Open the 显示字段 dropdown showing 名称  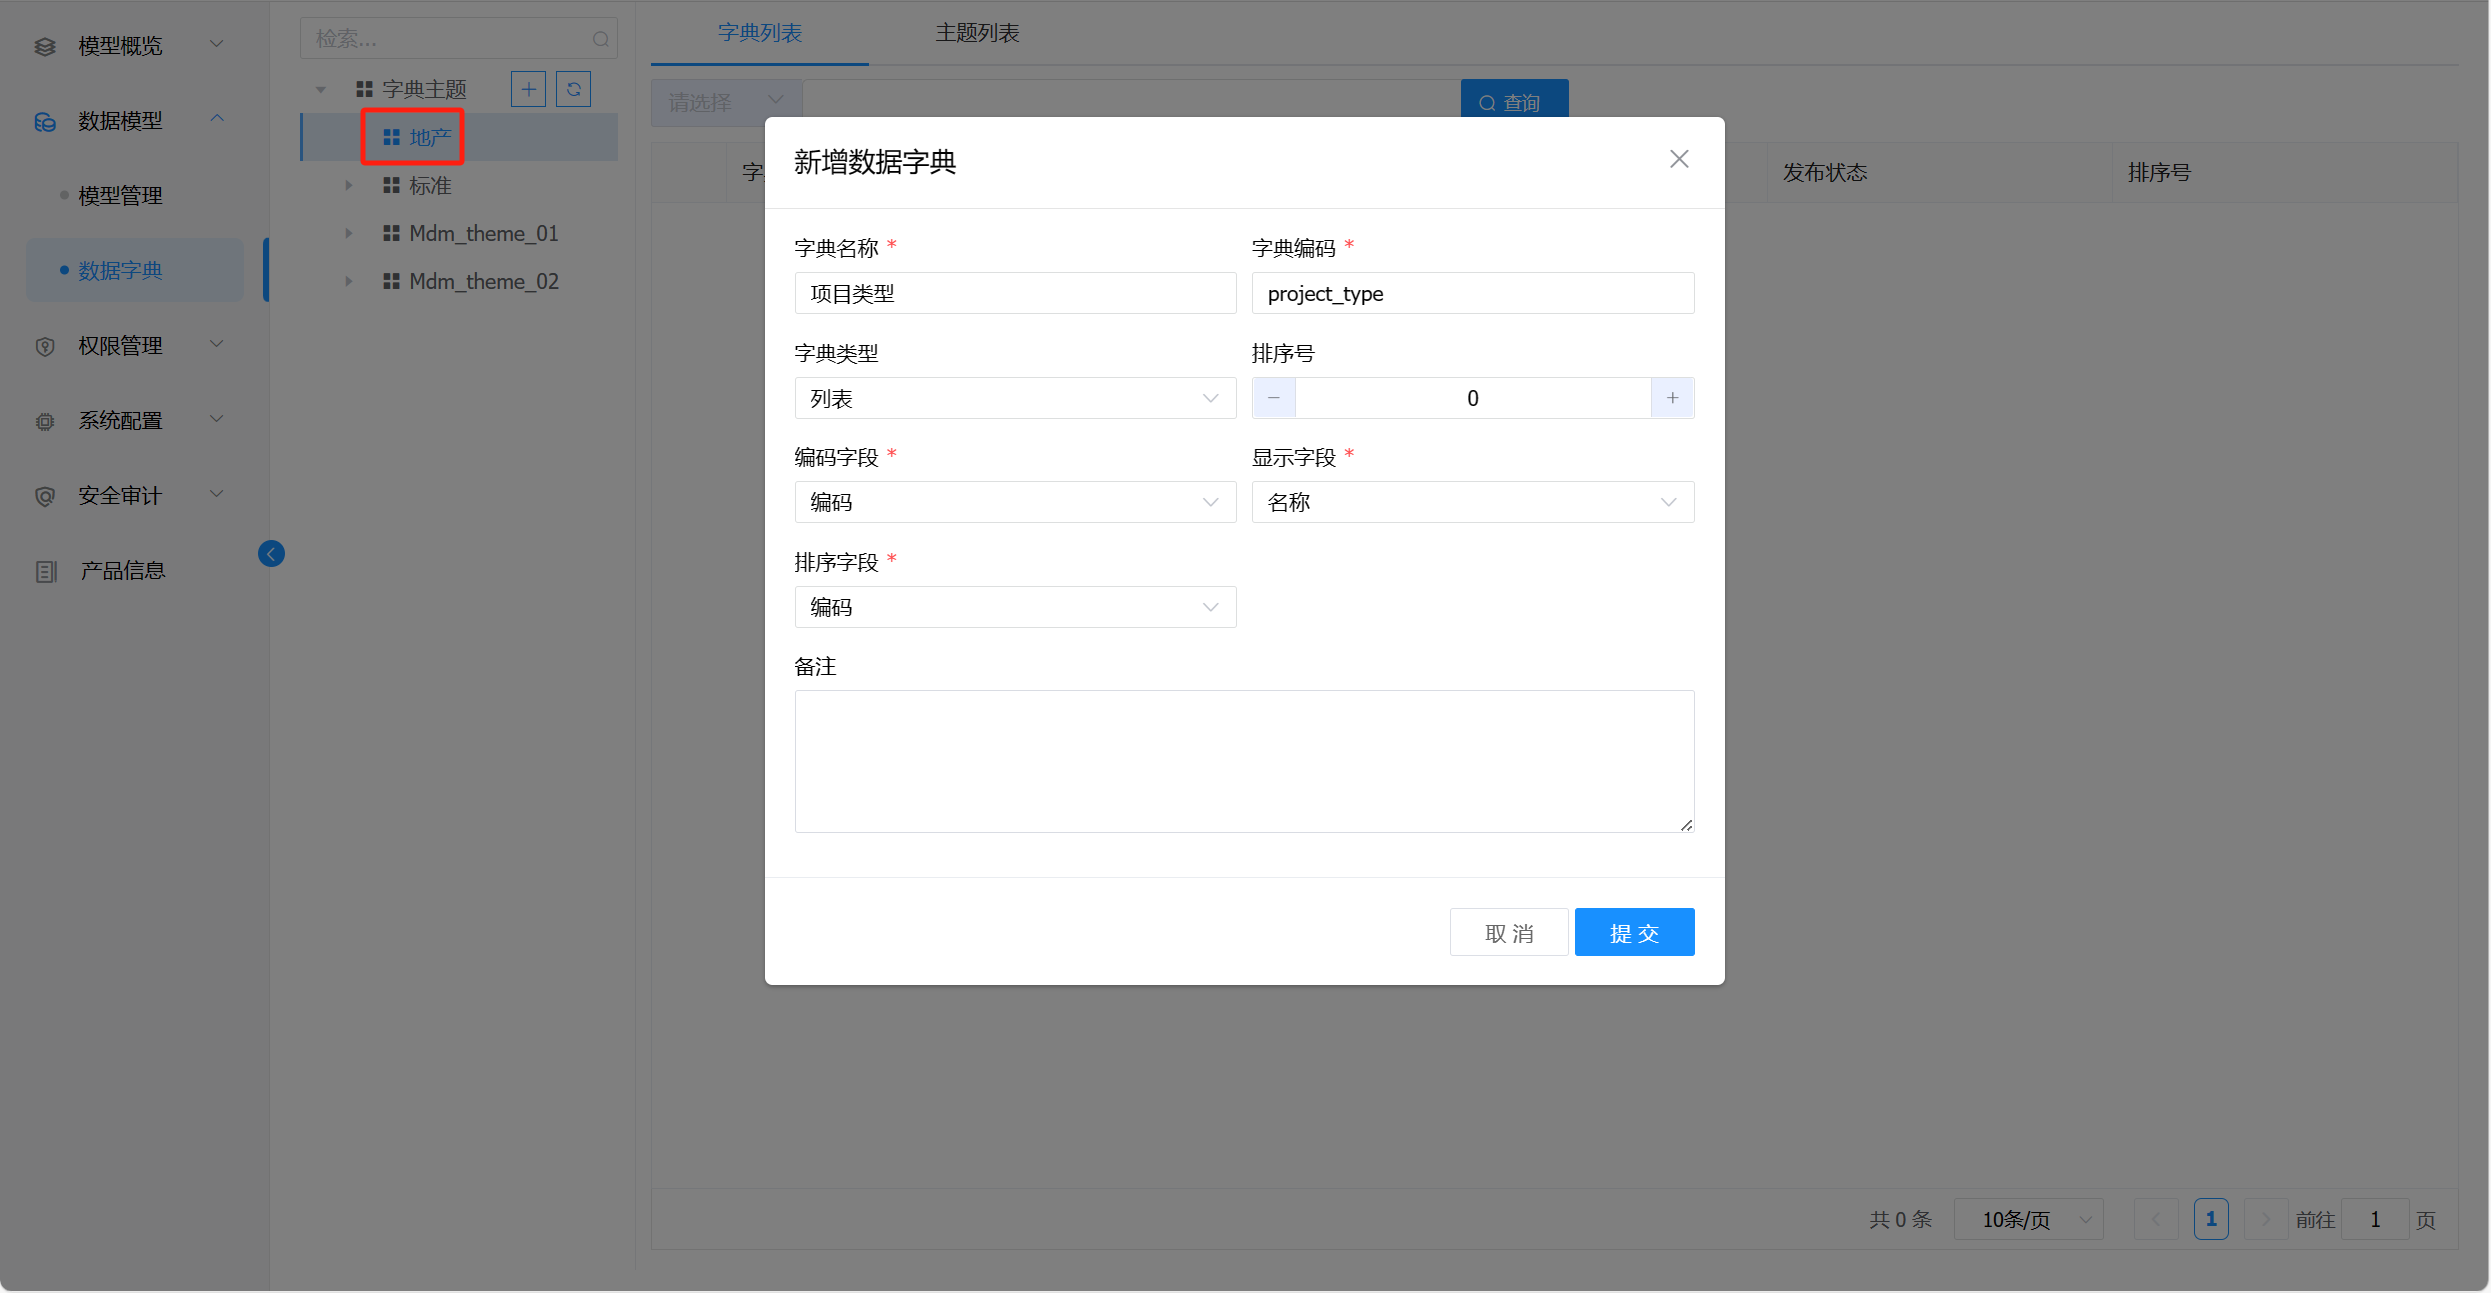tap(1472, 502)
